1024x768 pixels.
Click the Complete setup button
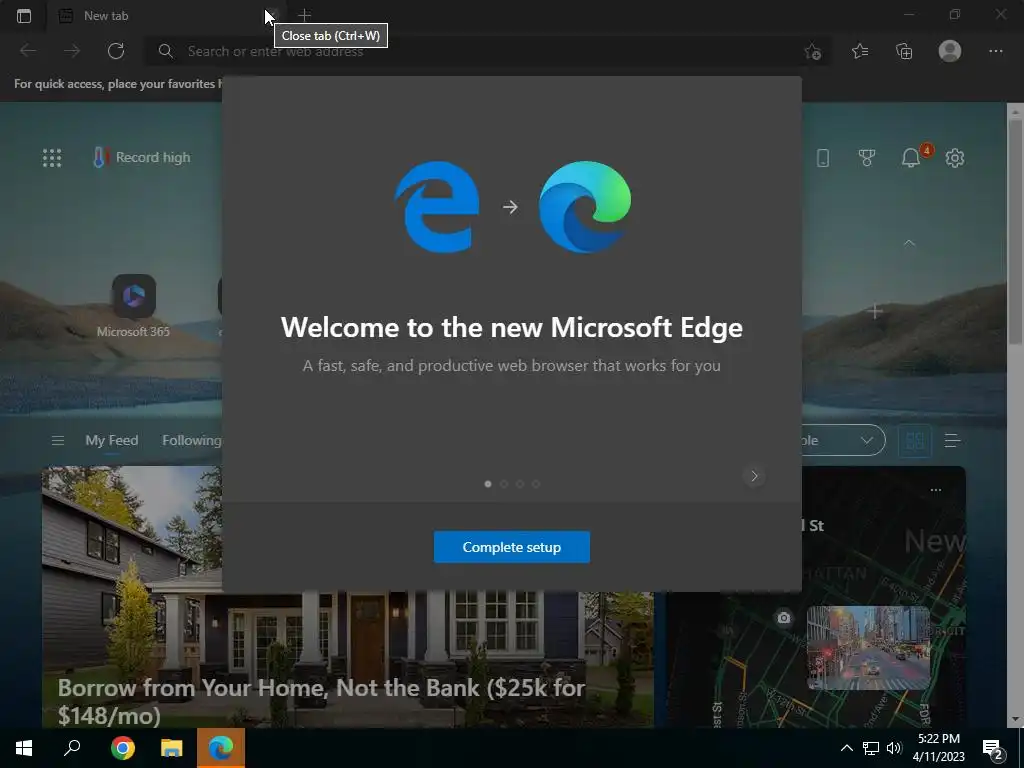tap(511, 547)
